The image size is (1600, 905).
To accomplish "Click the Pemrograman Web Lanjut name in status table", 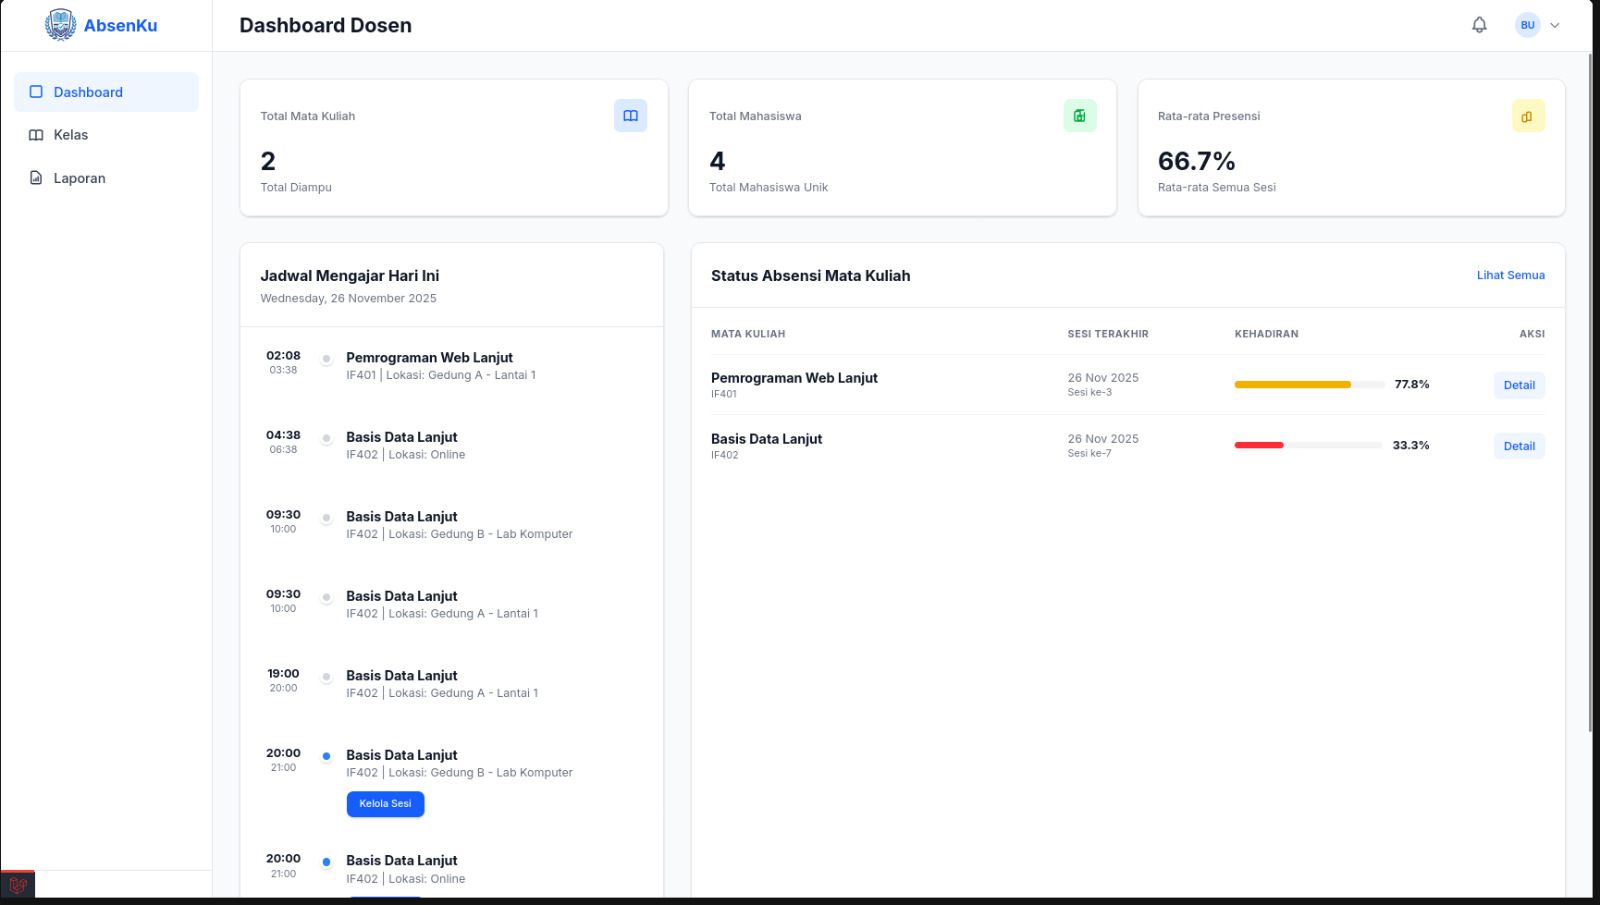I will click(794, 378).
